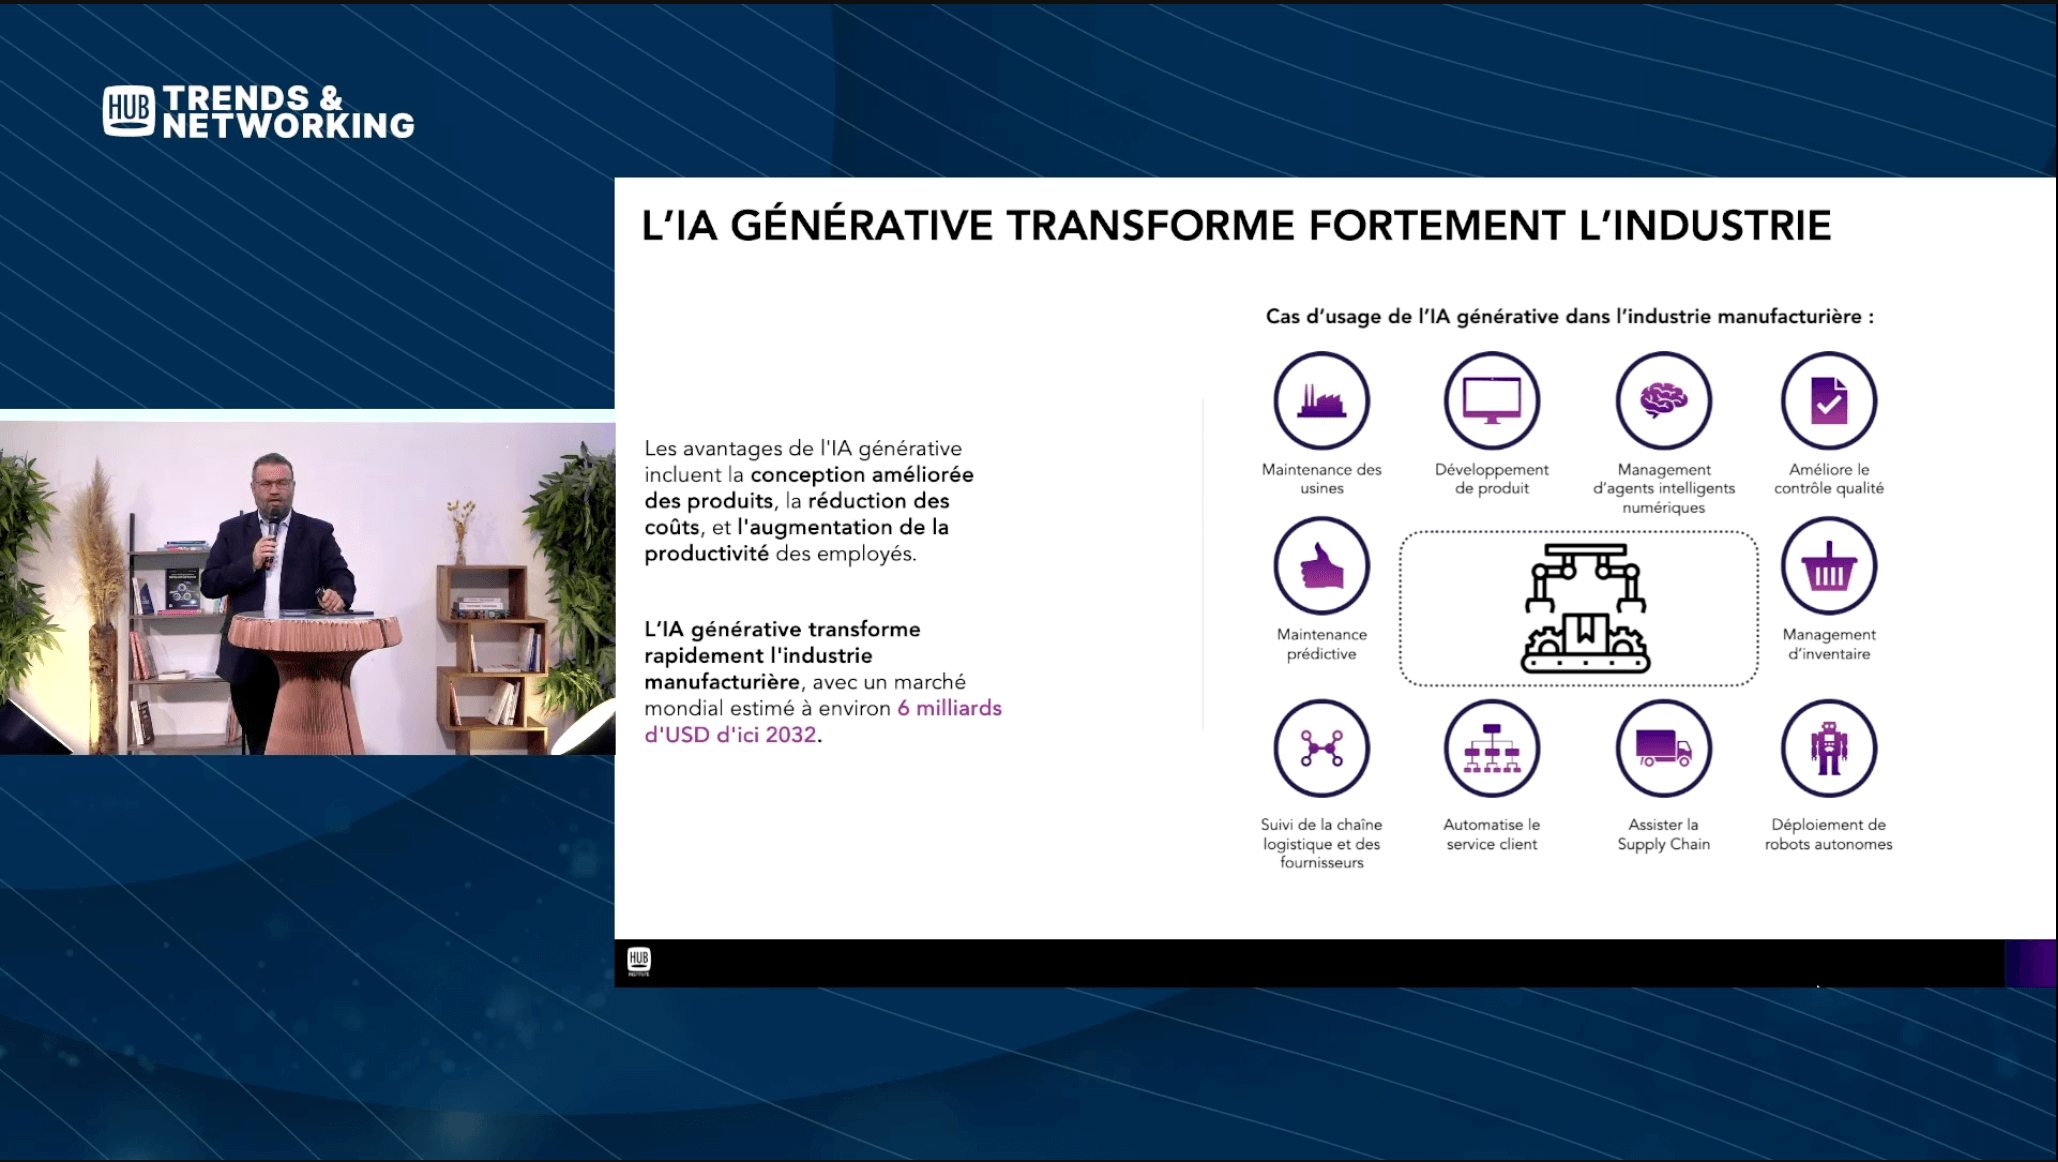Click the central robotic assembly line illustration
Viewport: 2058px width, 1162px height.
pyautogui.click(x=1585, y=608)
